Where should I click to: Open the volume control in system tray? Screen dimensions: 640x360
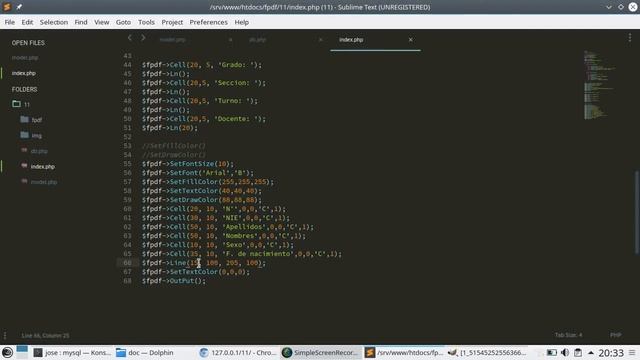565,352
